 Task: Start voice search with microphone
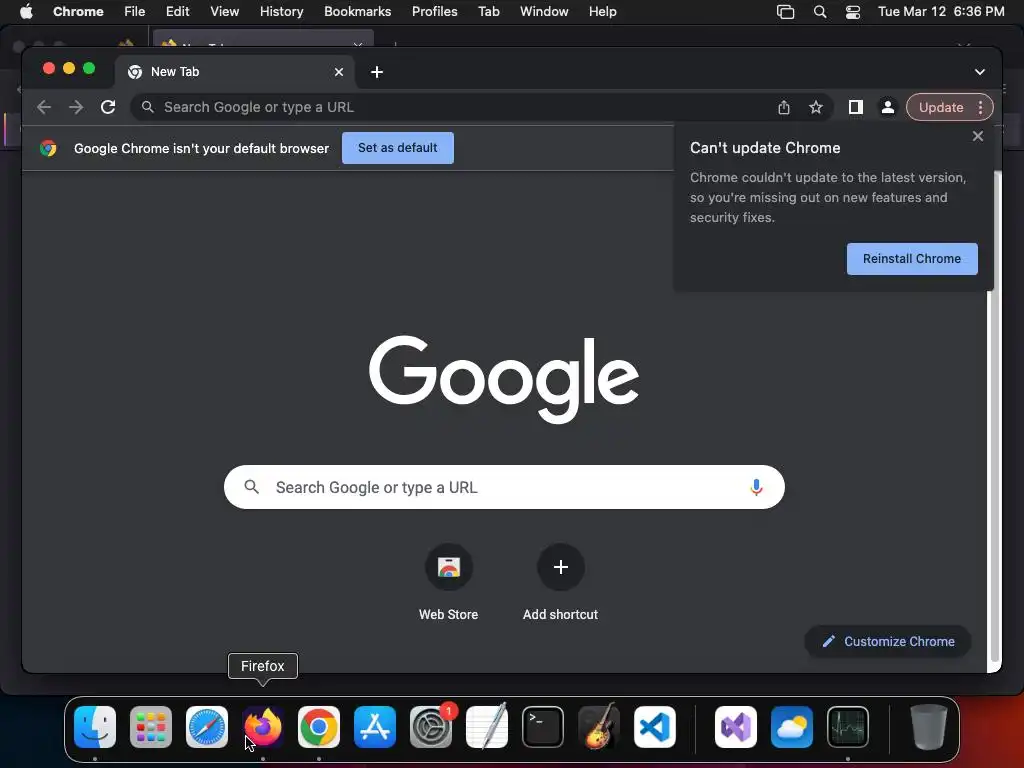pos(756,487)
